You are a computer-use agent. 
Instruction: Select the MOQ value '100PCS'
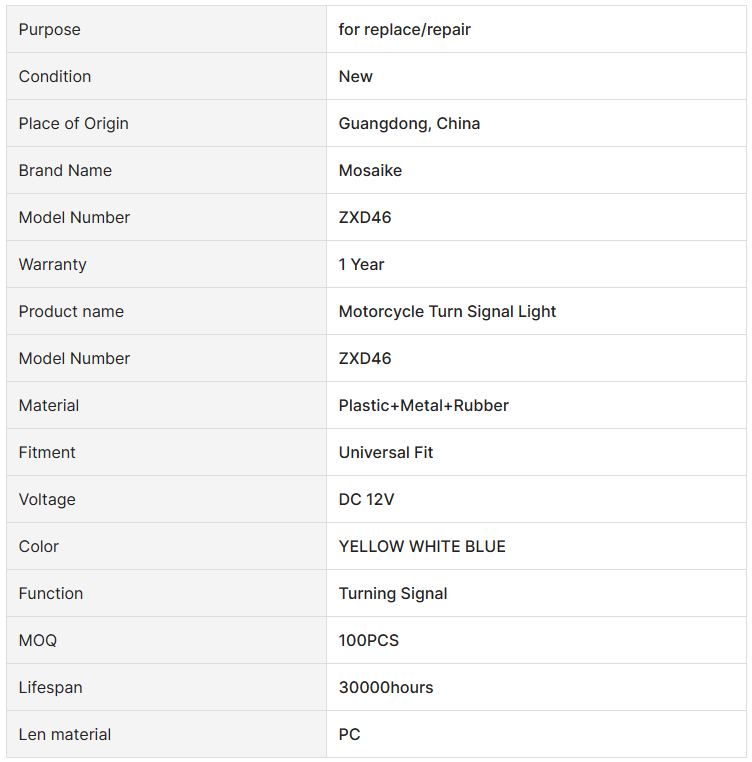point(368,641)
